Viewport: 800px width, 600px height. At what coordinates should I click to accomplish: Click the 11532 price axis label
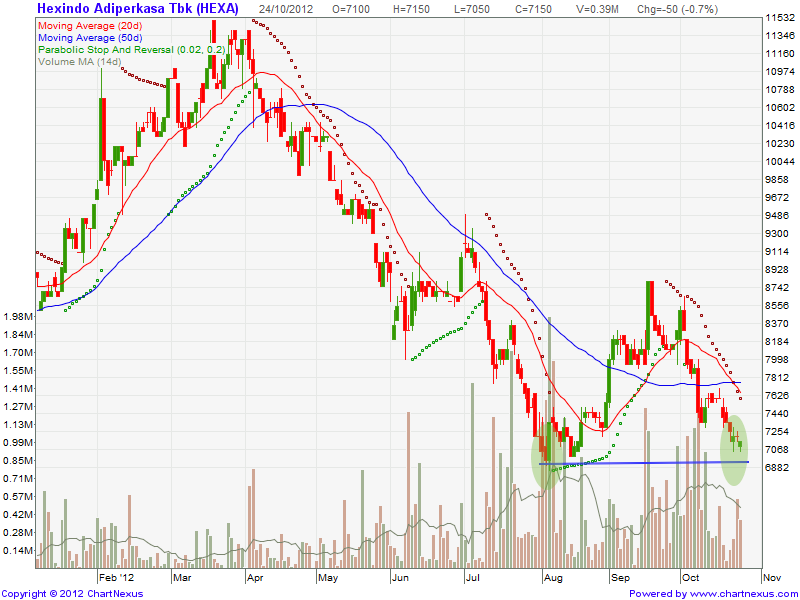[780, 18]
